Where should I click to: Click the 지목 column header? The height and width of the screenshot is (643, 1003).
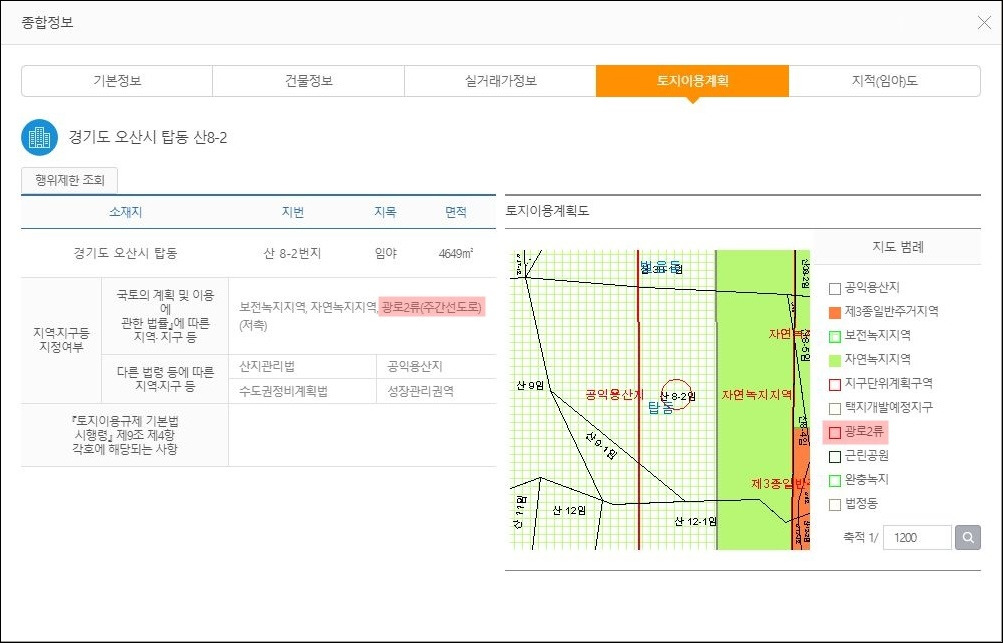(x=385, y=212)
